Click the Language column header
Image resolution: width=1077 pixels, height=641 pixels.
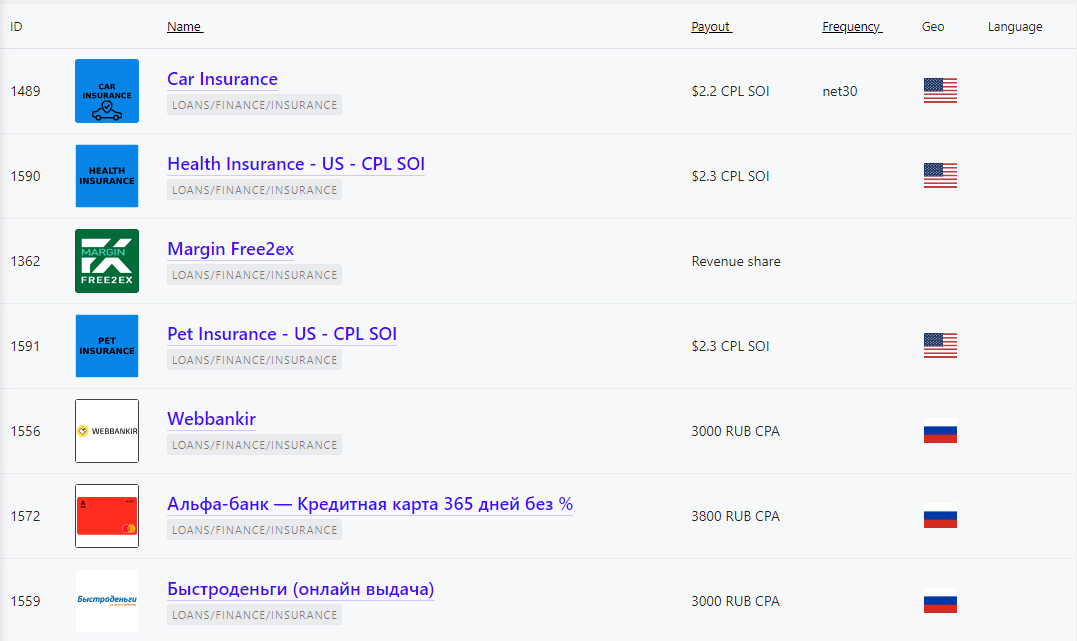[x=1014, y=26]
